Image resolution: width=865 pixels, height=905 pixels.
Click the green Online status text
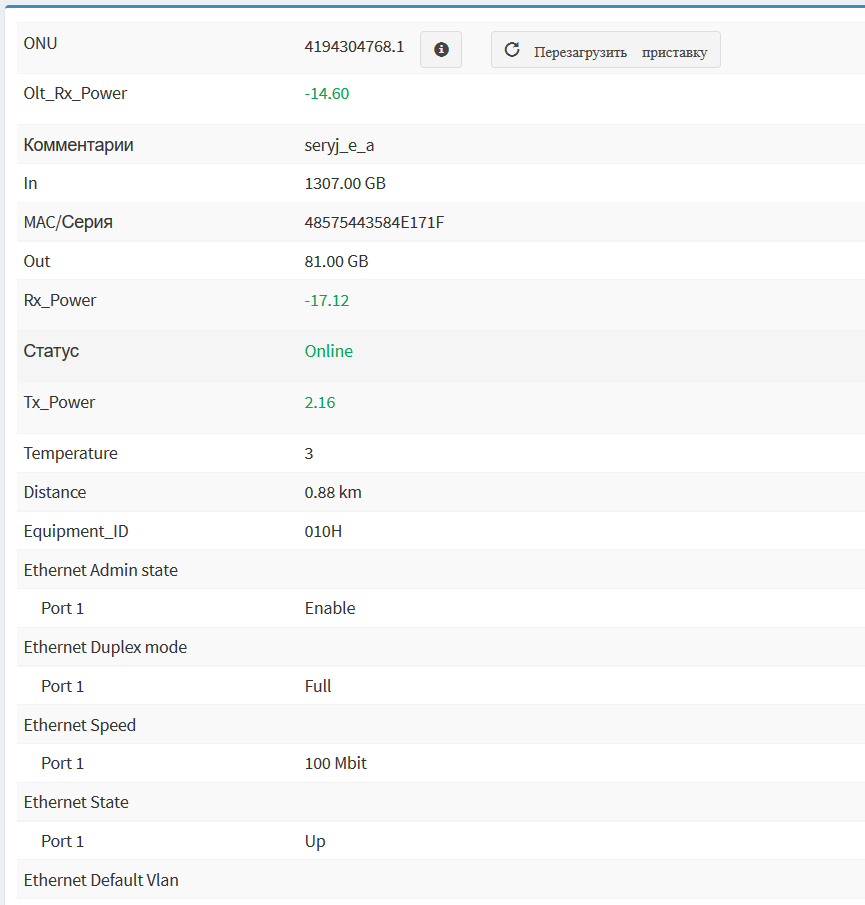[x=329, y=352]
